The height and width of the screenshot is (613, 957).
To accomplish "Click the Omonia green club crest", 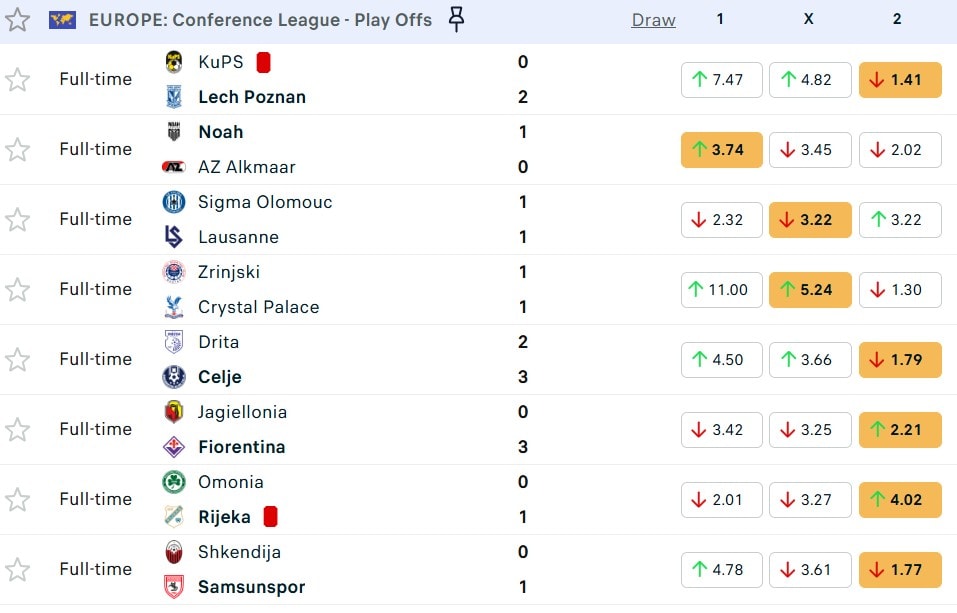I will pos(174,482).
